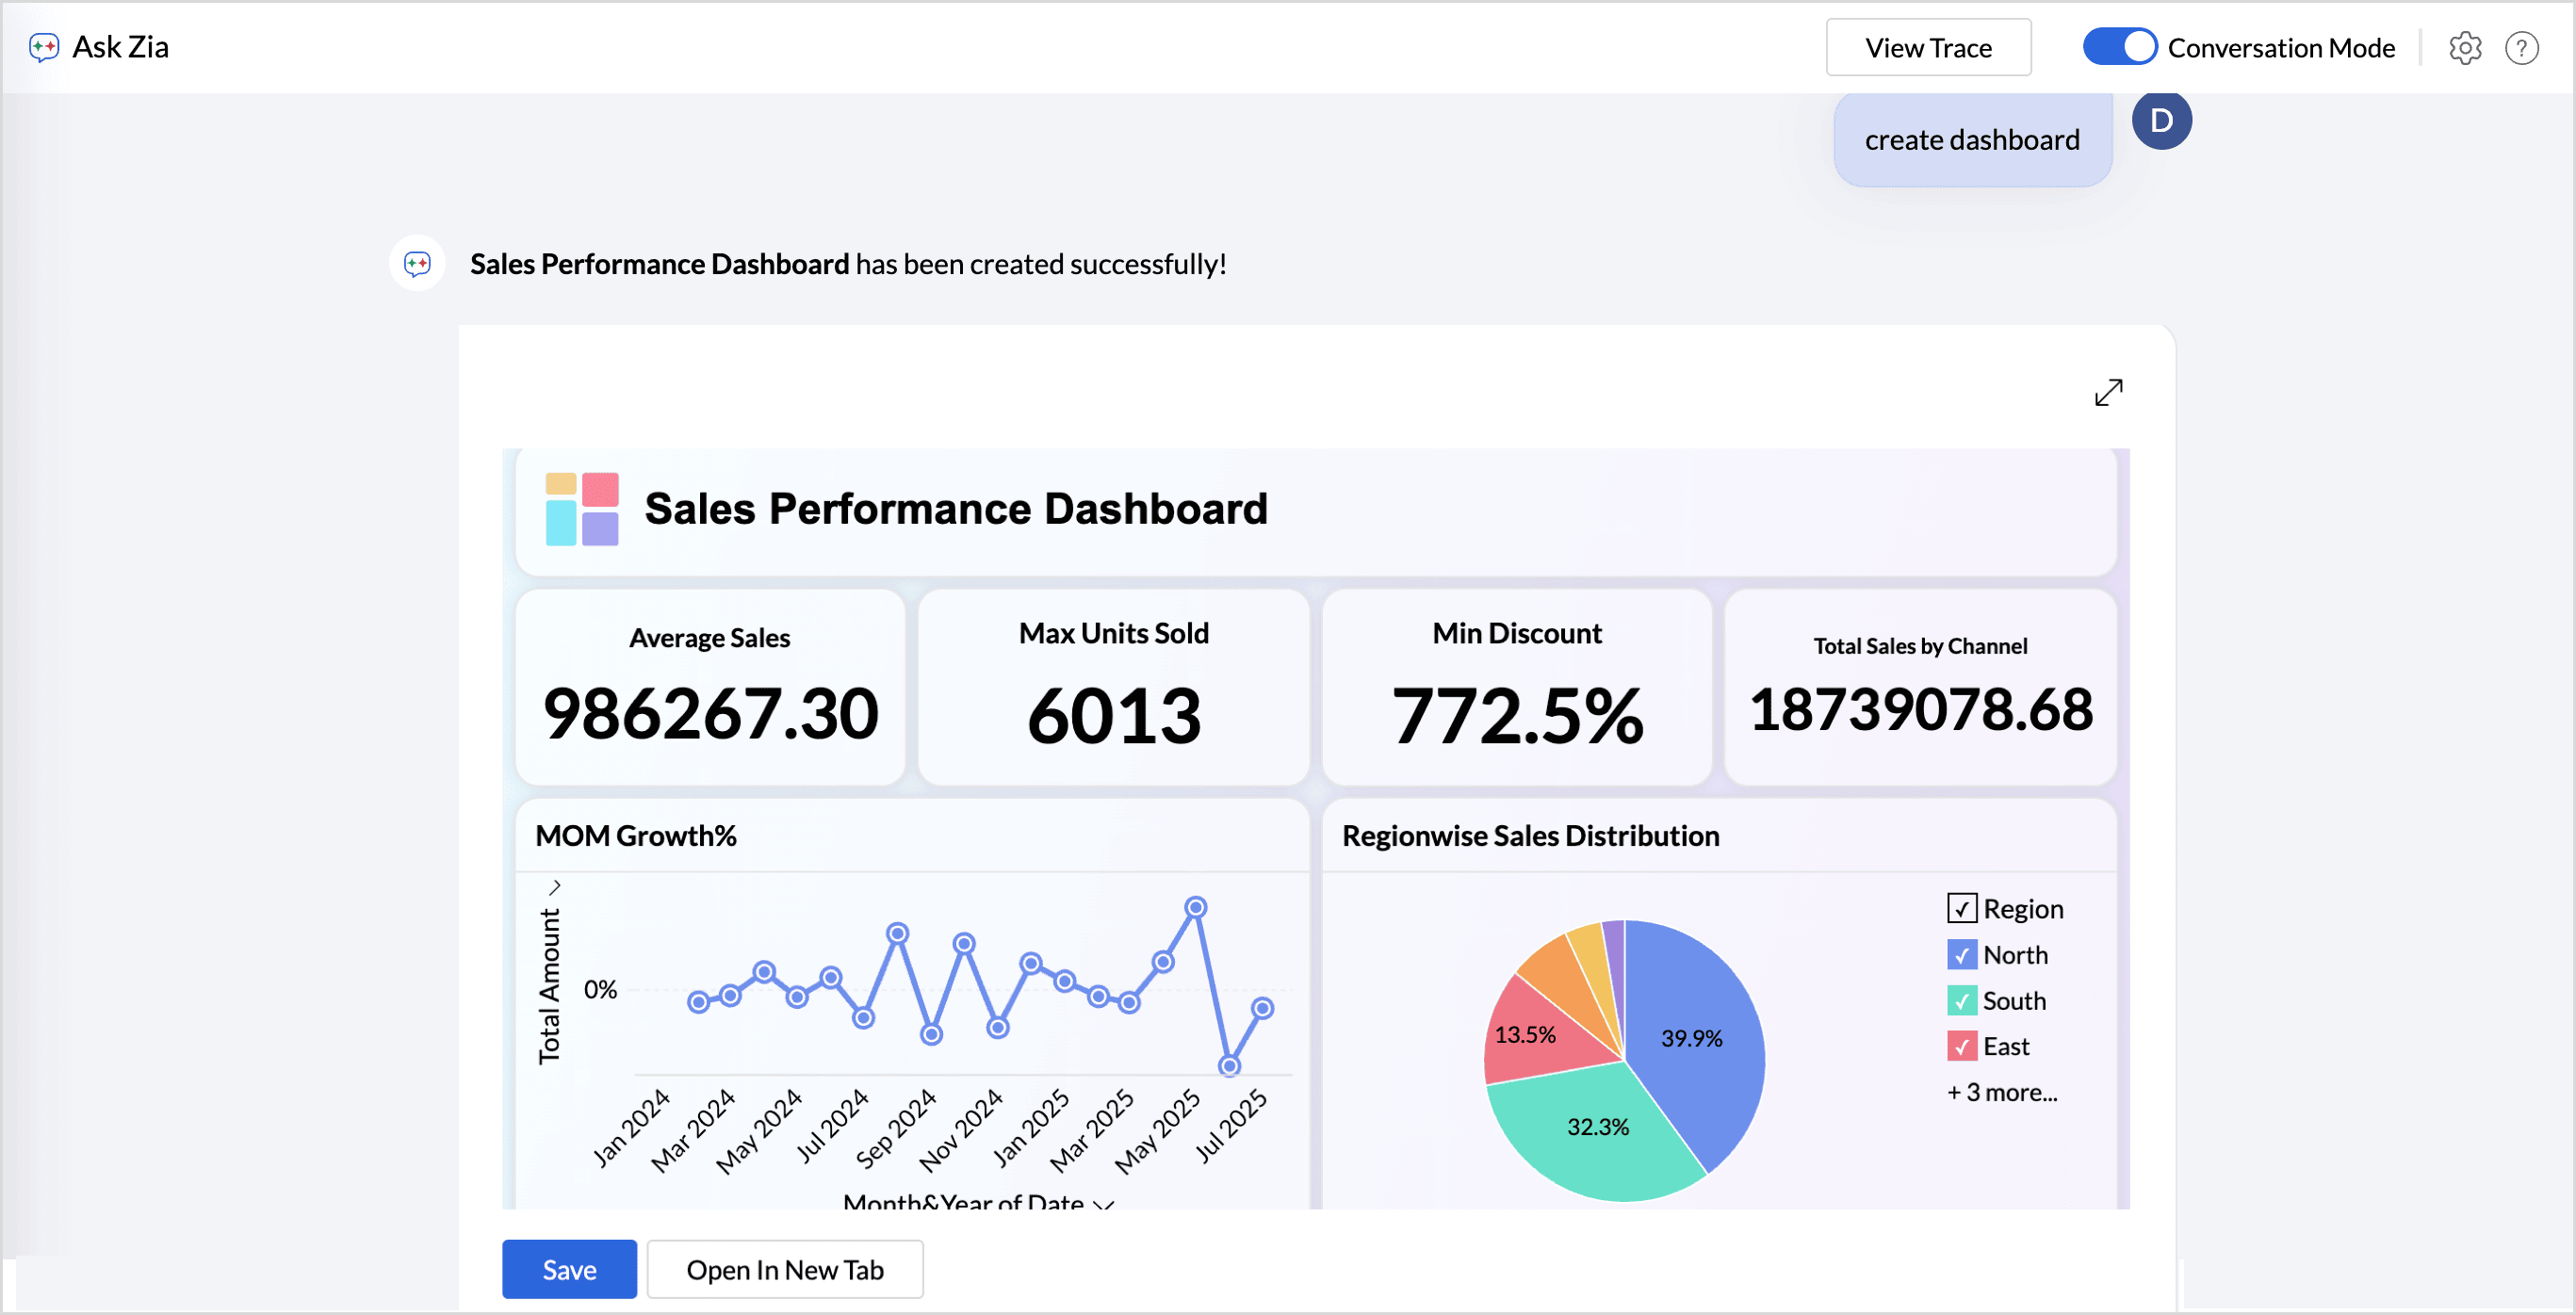Uncheck the North region checkbox
Screen dimensions: 2576x1315
pyautogui.click(x=1961, y=955)
